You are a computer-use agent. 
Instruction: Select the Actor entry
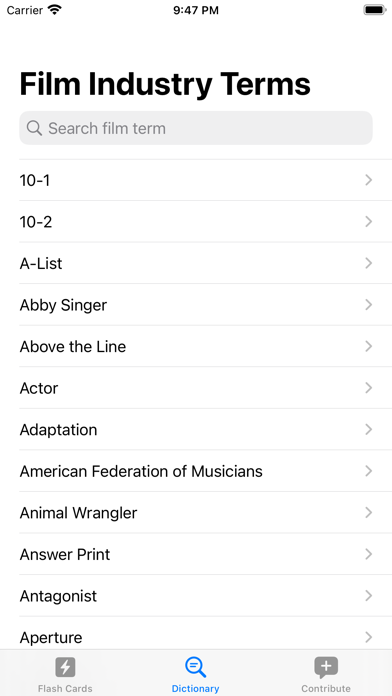click(206, 388)
